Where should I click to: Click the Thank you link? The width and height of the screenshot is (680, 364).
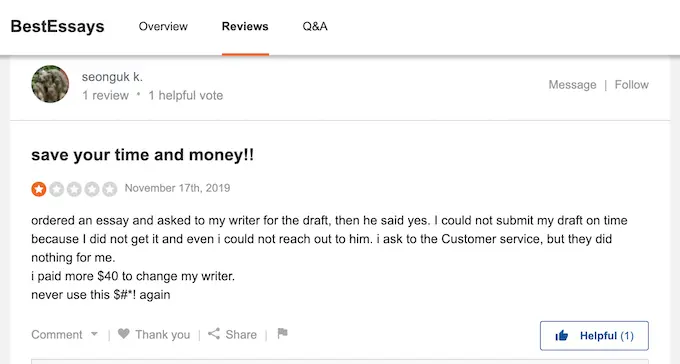click(x=163, y=334)
